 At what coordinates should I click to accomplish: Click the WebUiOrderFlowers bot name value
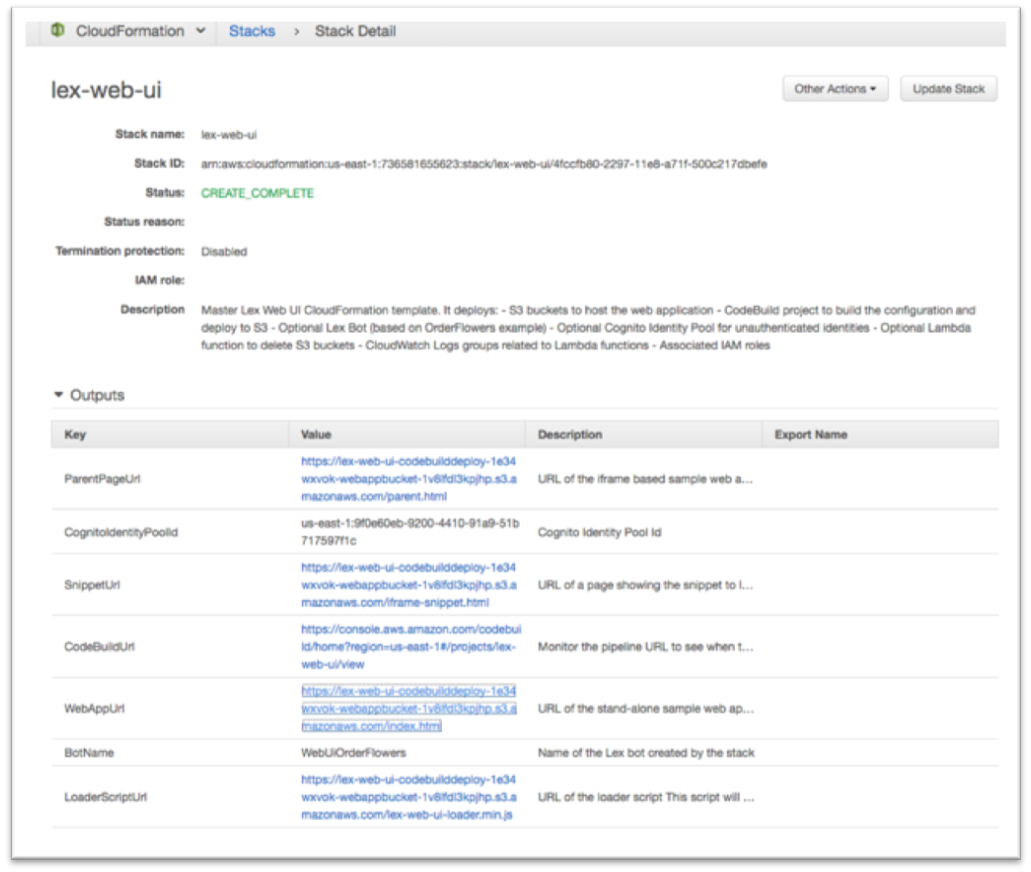[354, 752]
